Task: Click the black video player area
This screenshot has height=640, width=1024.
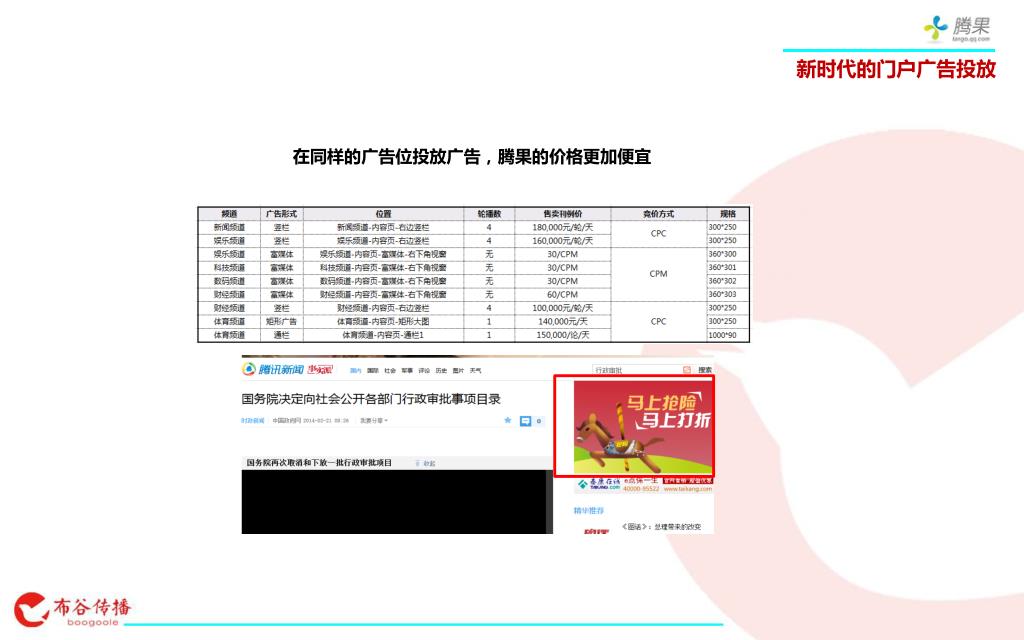Action: (396, 502)
